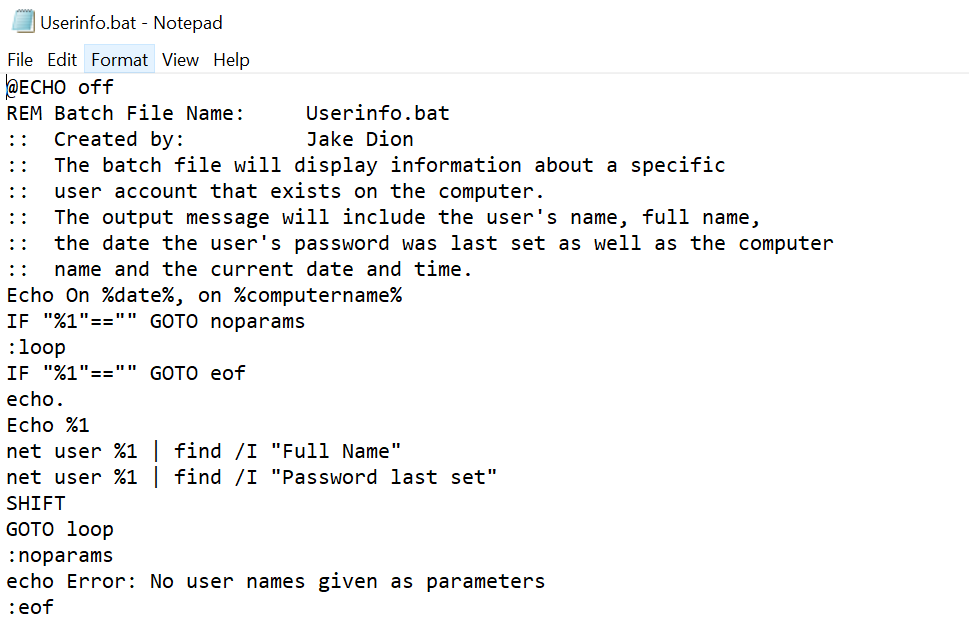Open the Edit menu

[x=62, y=60]
